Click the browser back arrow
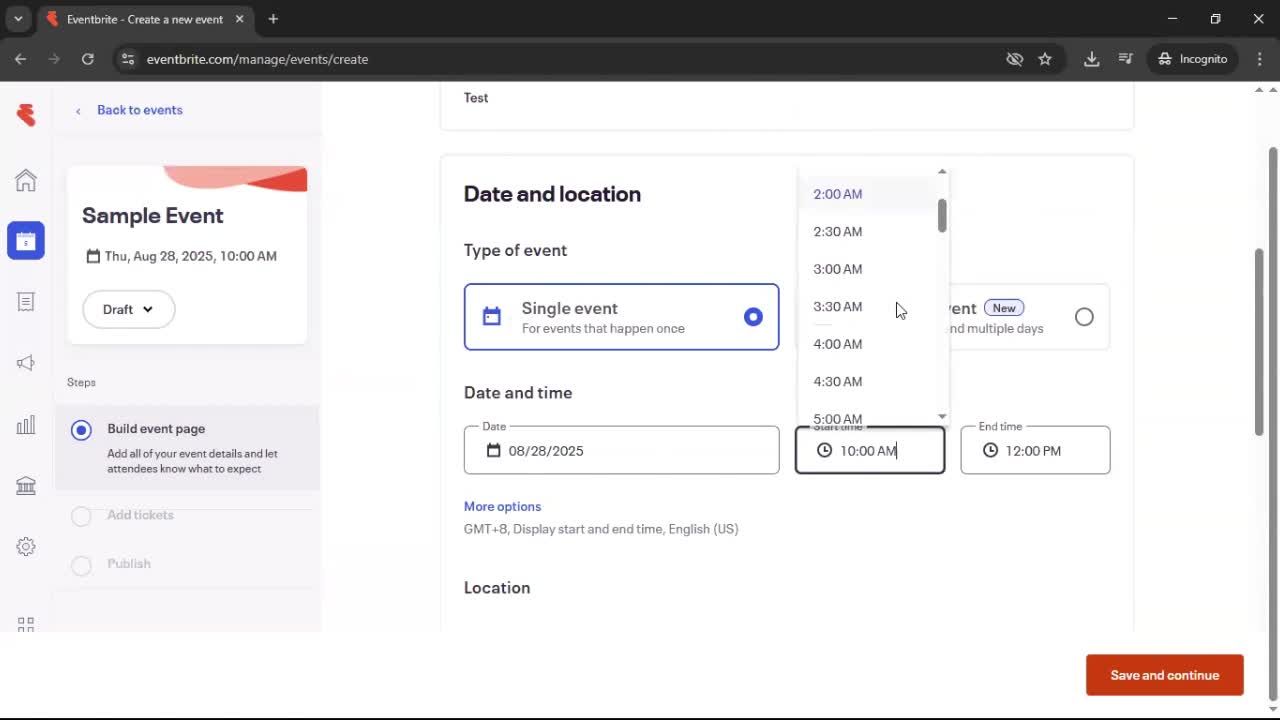 coord(20,59)
